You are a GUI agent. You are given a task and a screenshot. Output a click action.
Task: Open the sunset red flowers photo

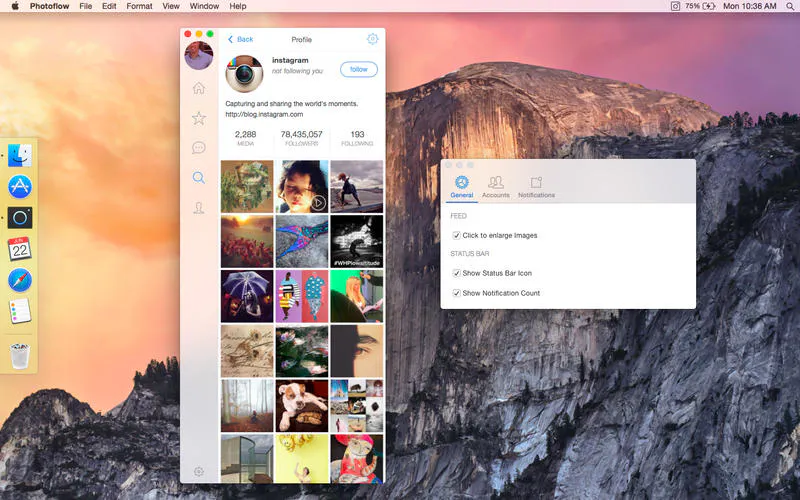(247, 241)
